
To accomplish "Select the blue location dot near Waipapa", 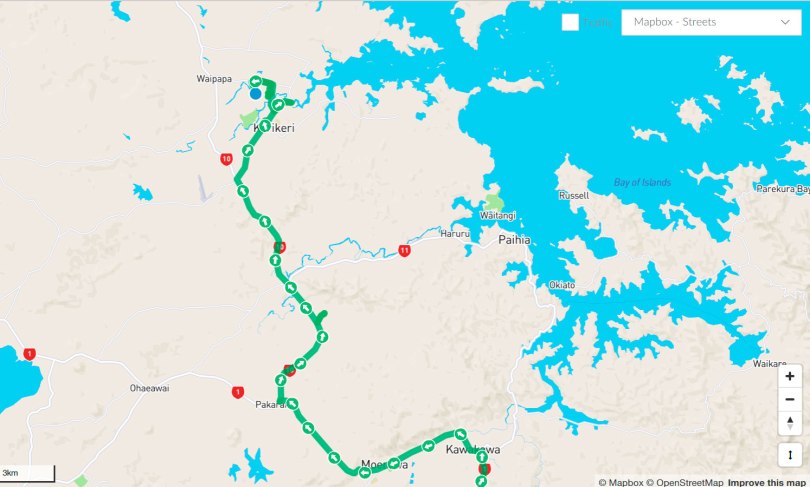I will (x=255, y=93).
